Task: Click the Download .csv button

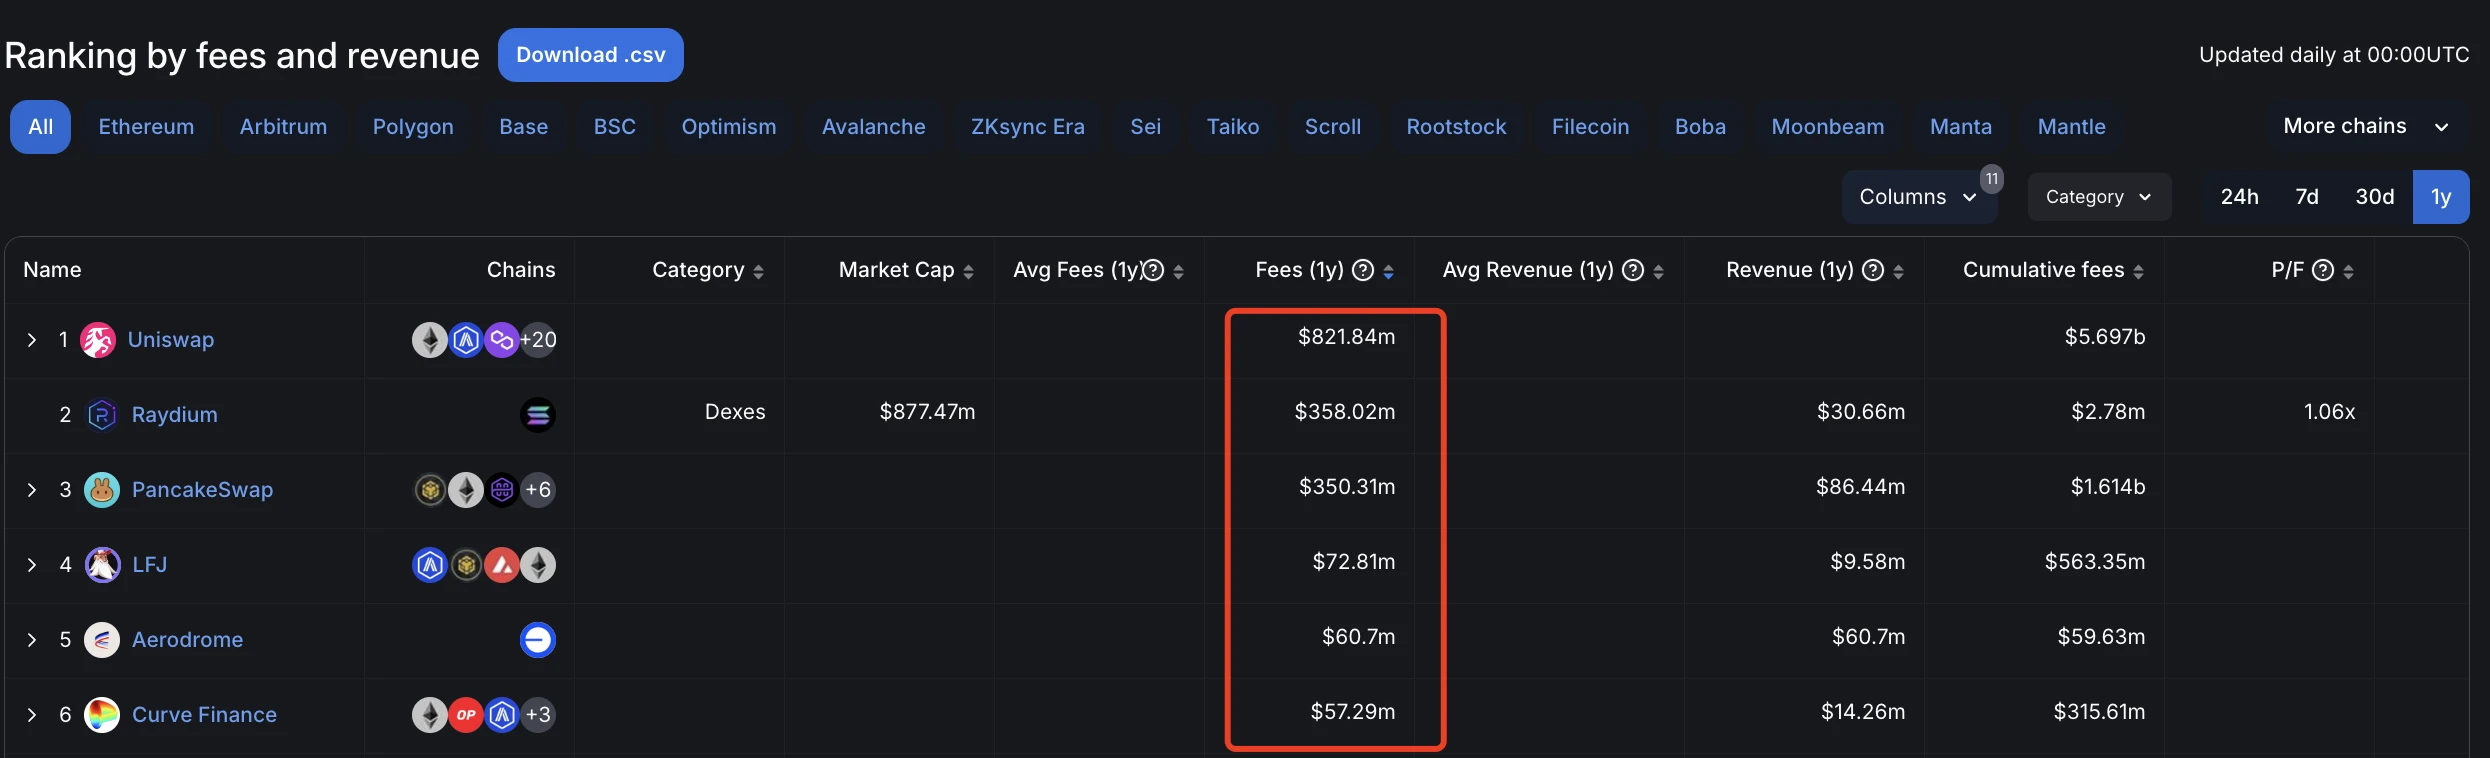Action: tap(590, 55)
